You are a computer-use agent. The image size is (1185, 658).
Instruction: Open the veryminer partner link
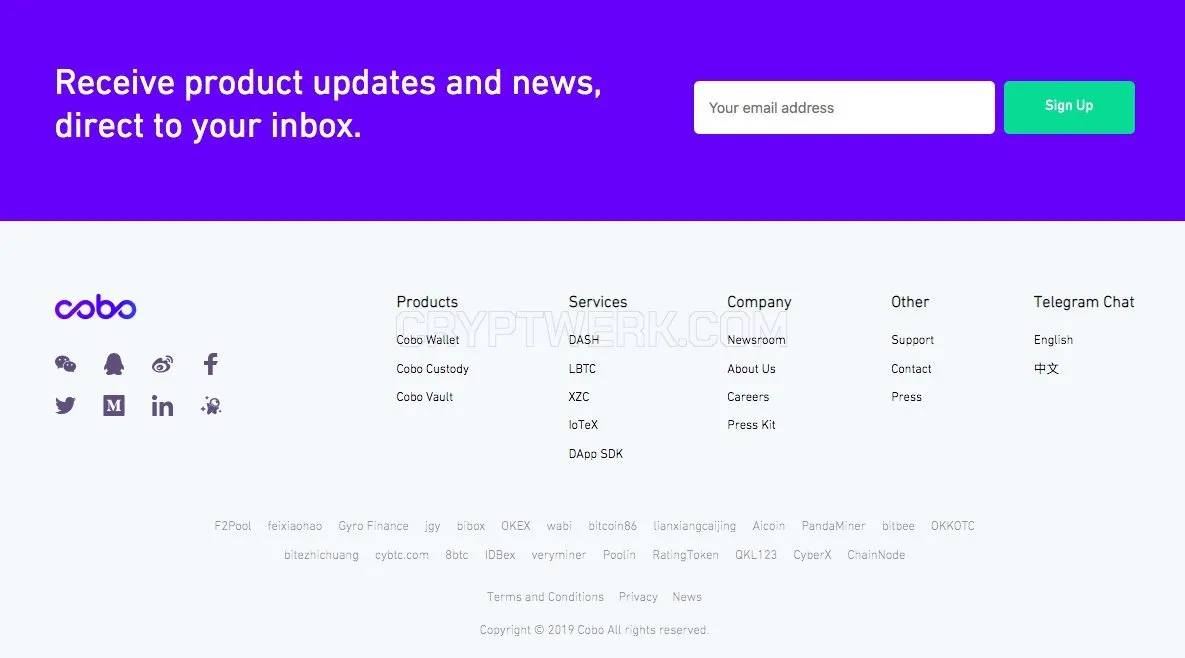[x=558, y=555]
